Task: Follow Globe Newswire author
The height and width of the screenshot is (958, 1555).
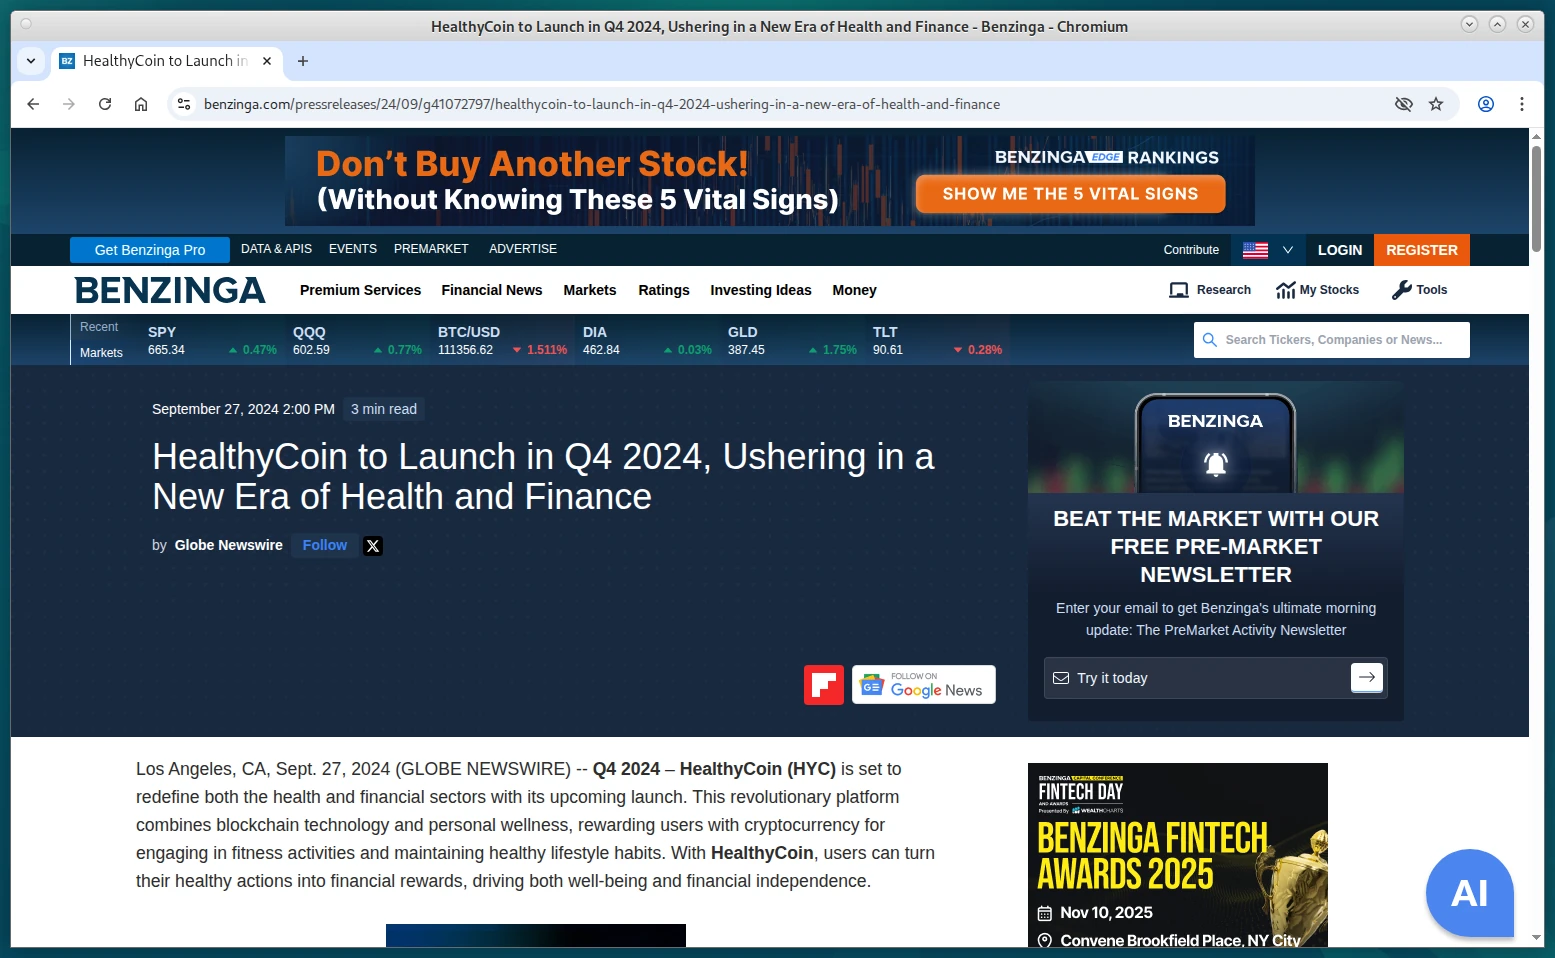Action: (x=324, y=545)
